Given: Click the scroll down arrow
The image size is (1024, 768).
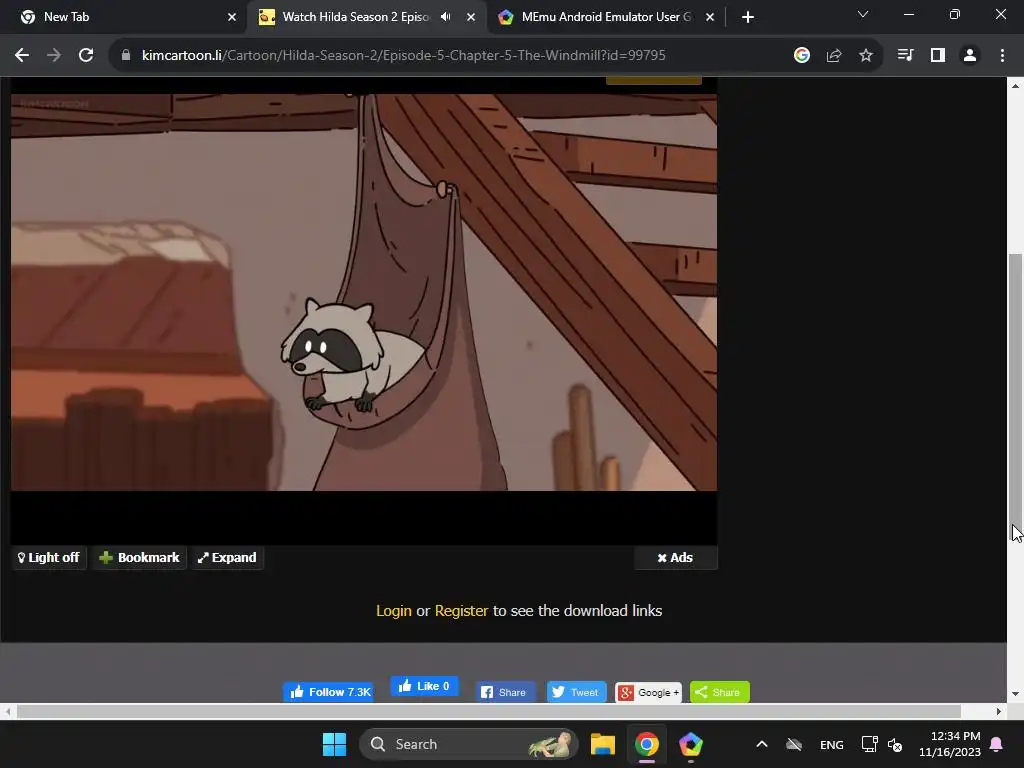Looking at the screenshot, I should pyautogui.click(x=1015, y=694).
